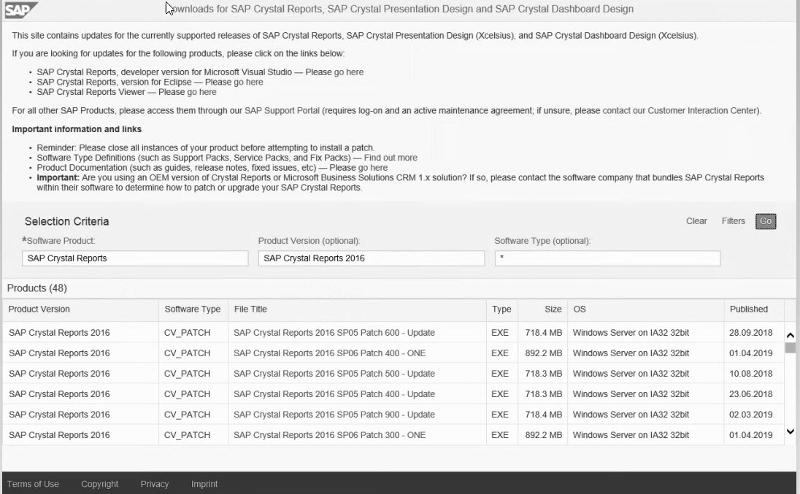Image resolution: width=800 pixels, height=494 pixels.
Task: Click 'Windows Server on IA32 32bit' in Patch 500 row
Action: [631, 374]
